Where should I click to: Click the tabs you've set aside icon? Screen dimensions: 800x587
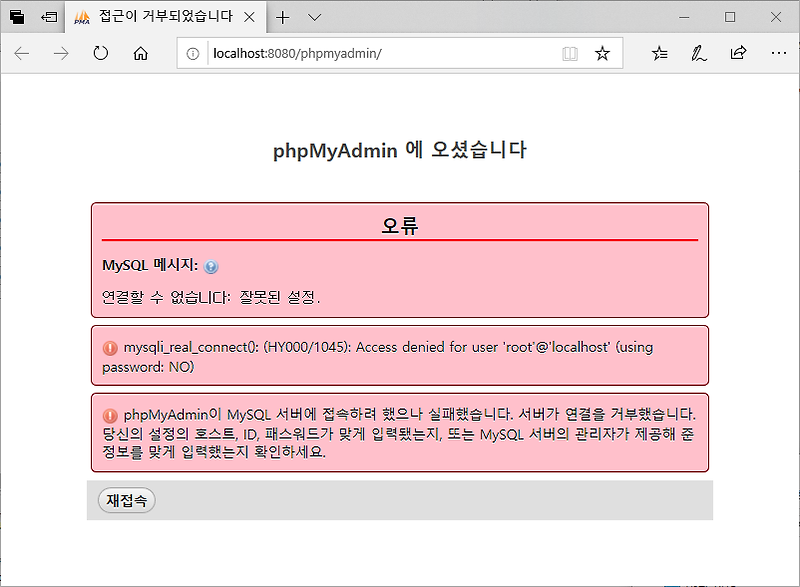pos(17,17)
